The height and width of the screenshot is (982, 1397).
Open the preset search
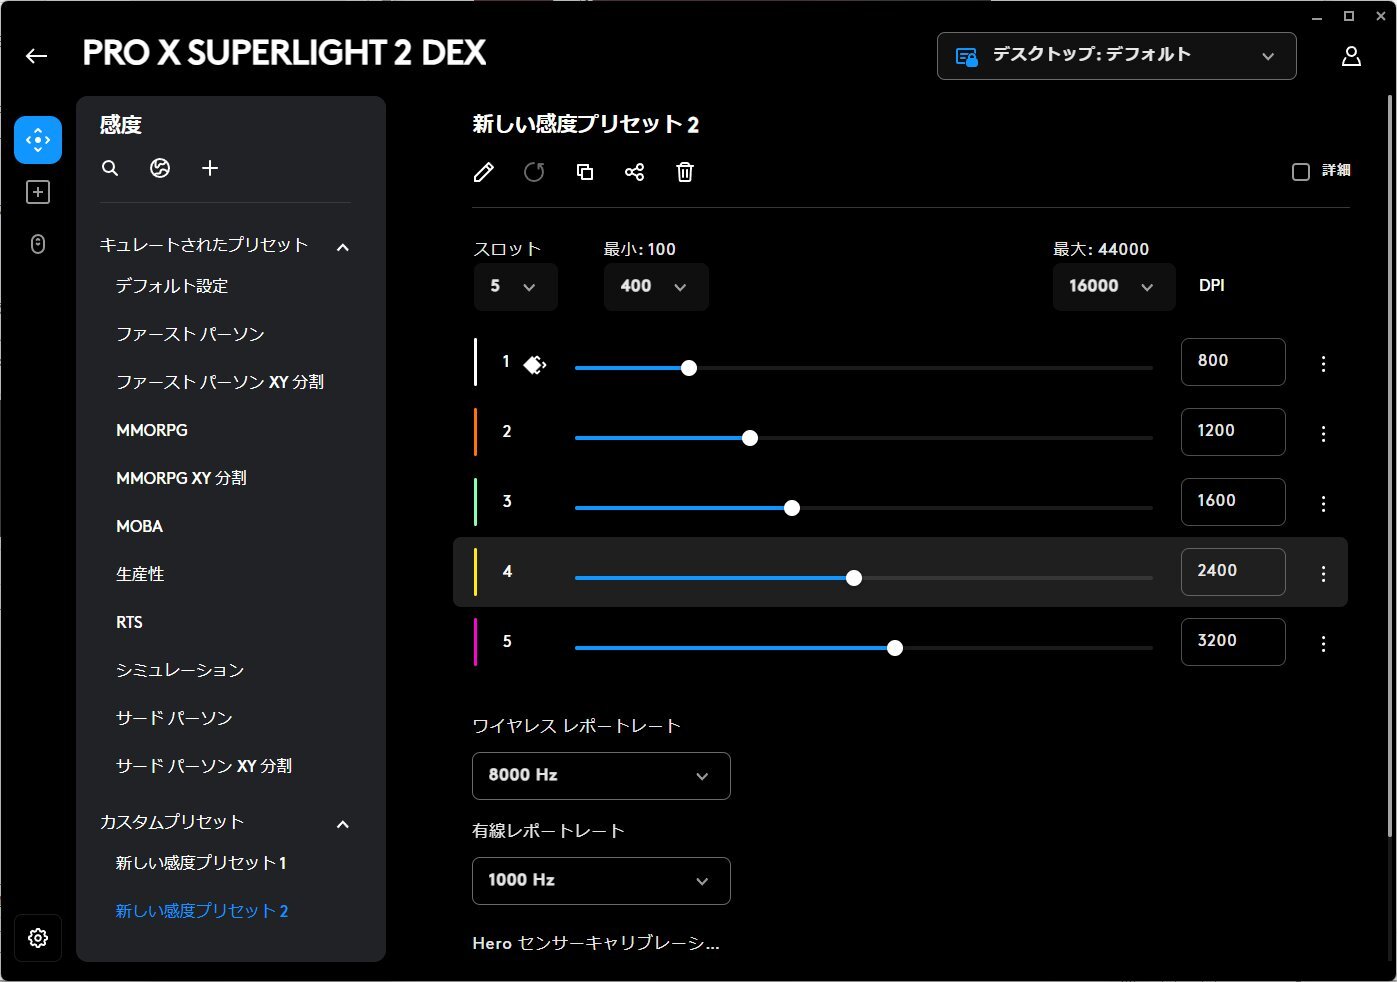pos(110,168)
